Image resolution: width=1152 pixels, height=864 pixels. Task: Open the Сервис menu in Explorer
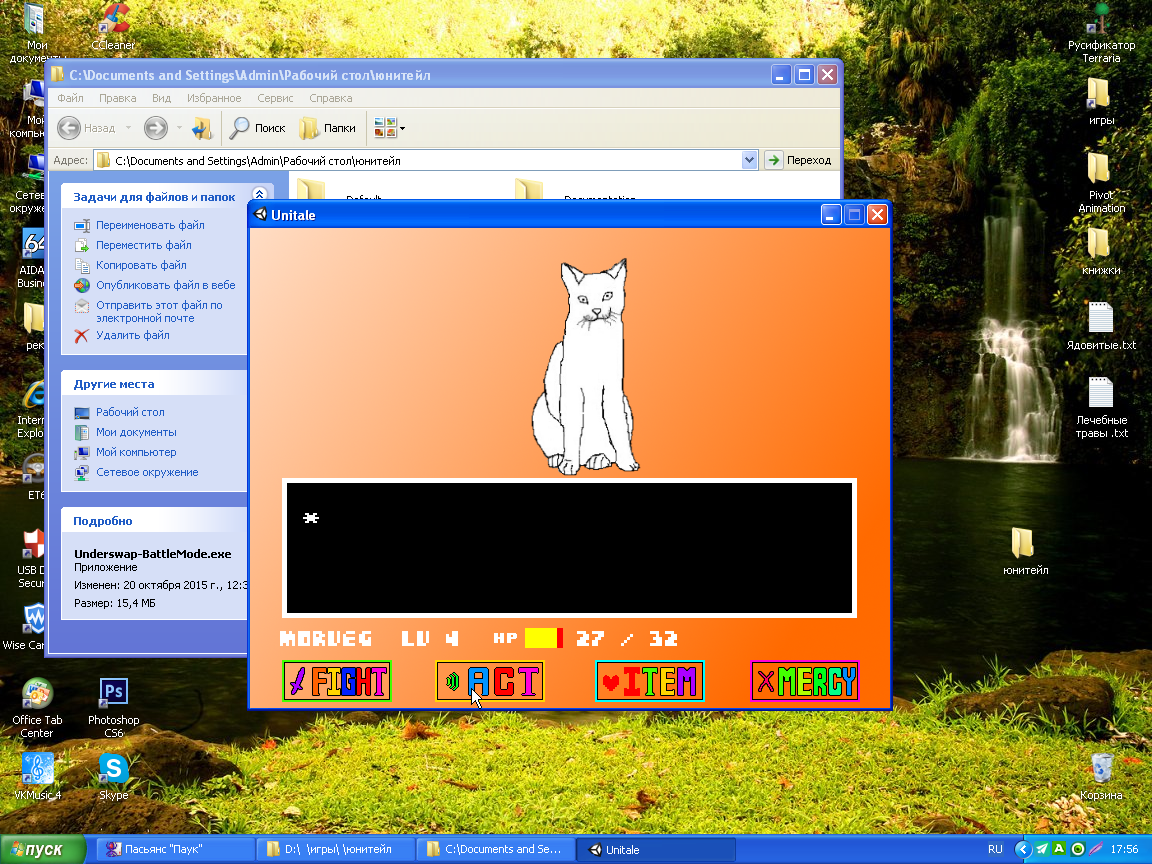point(275,98)
